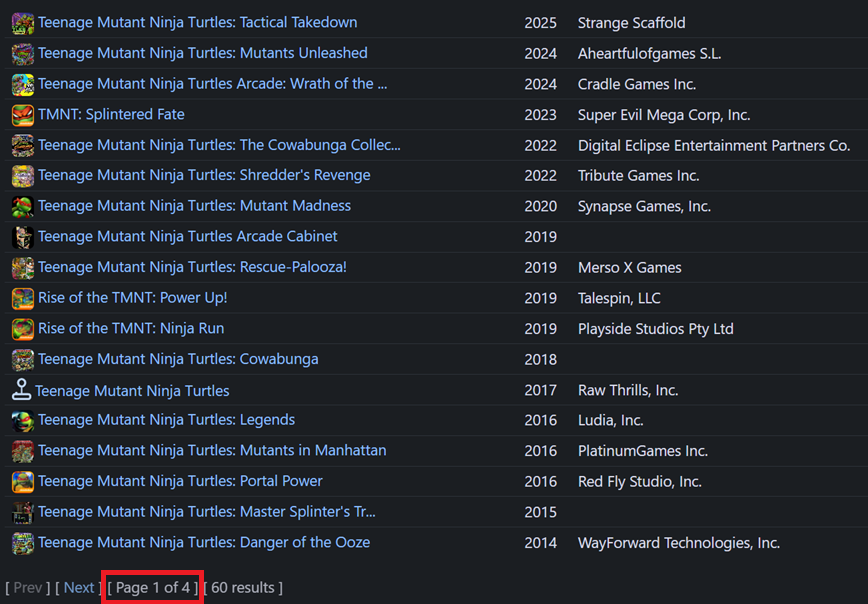The height and width of the screenshot is (604, 868).
Task: Click the Danger of the Ooze game icon
Action: click(x=23, y=543)
